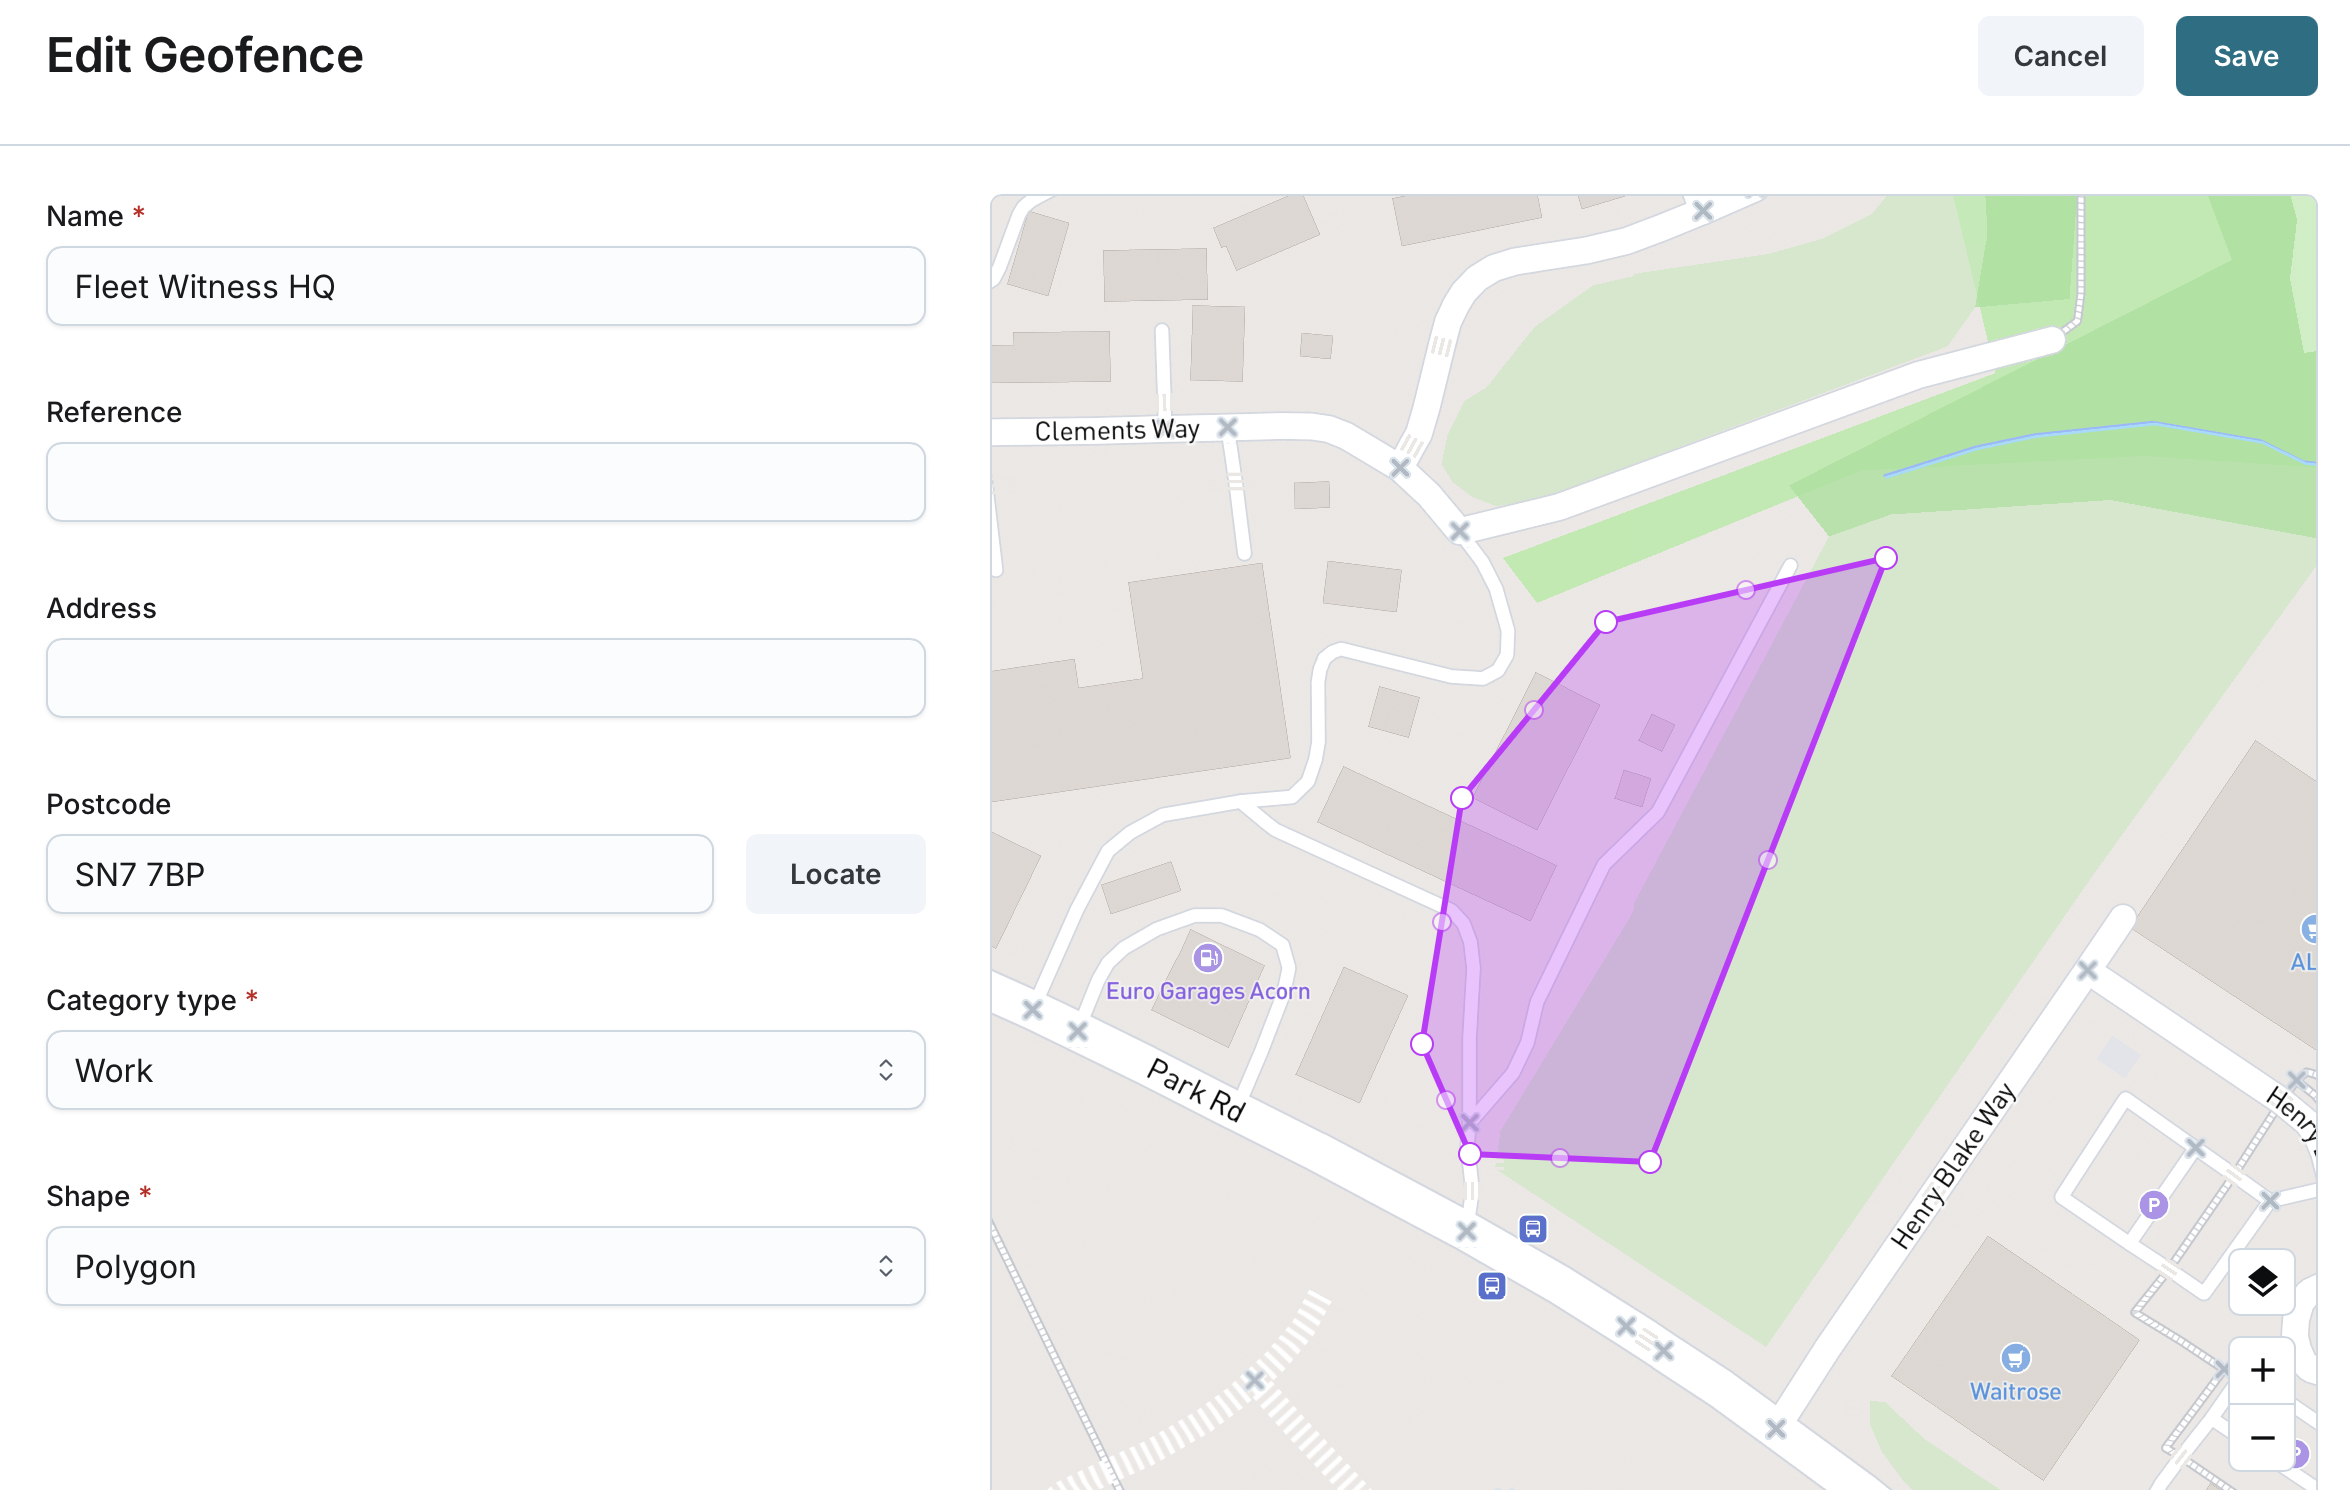2350x1490 pixels.
Task: Open the map layers switcher
Action: [2262, 1281]
